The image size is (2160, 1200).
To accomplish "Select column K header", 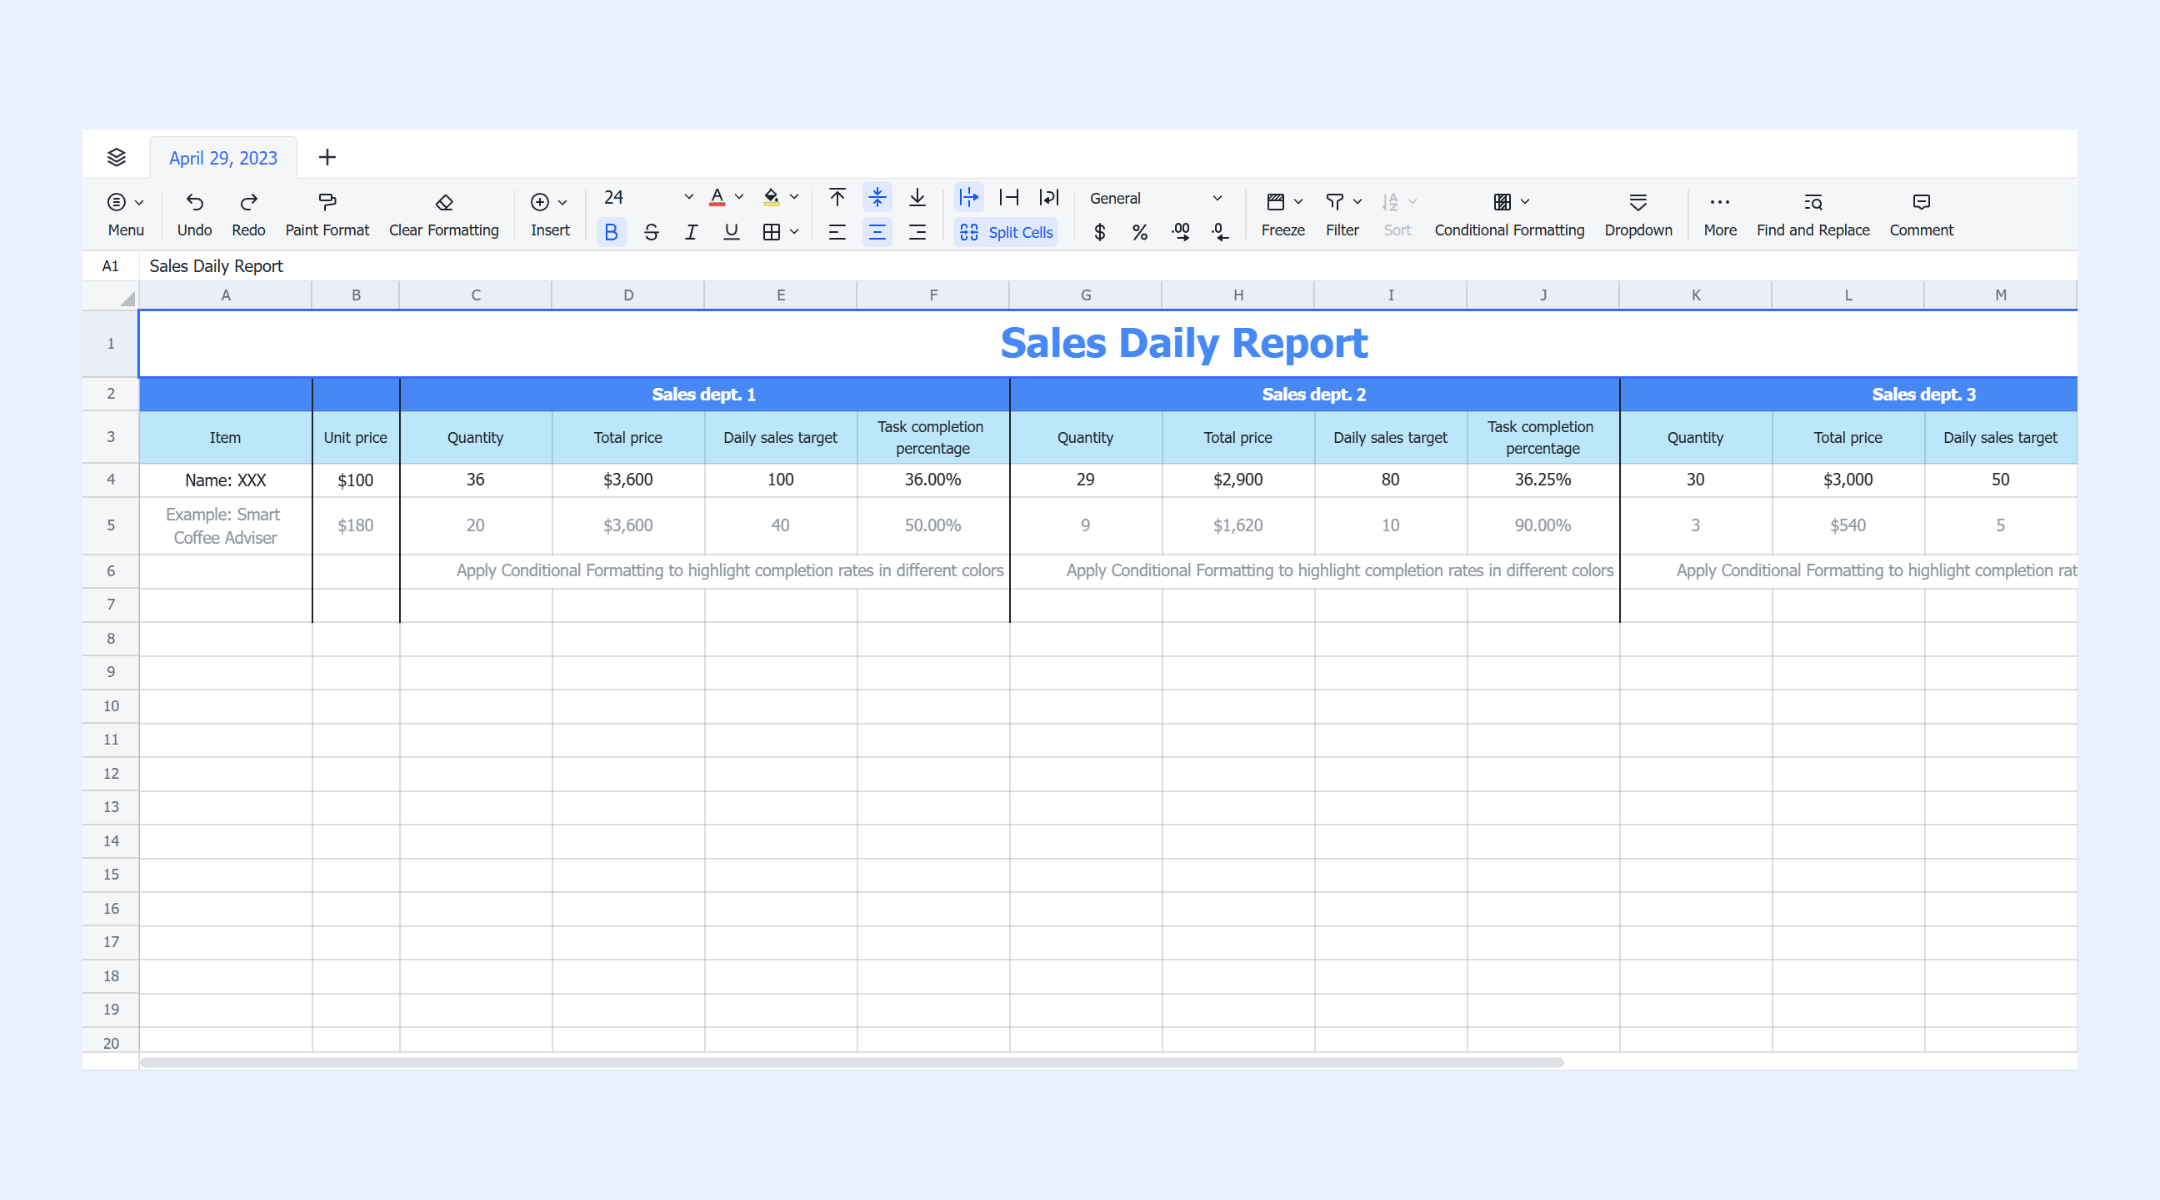I will coord(1696,295).
